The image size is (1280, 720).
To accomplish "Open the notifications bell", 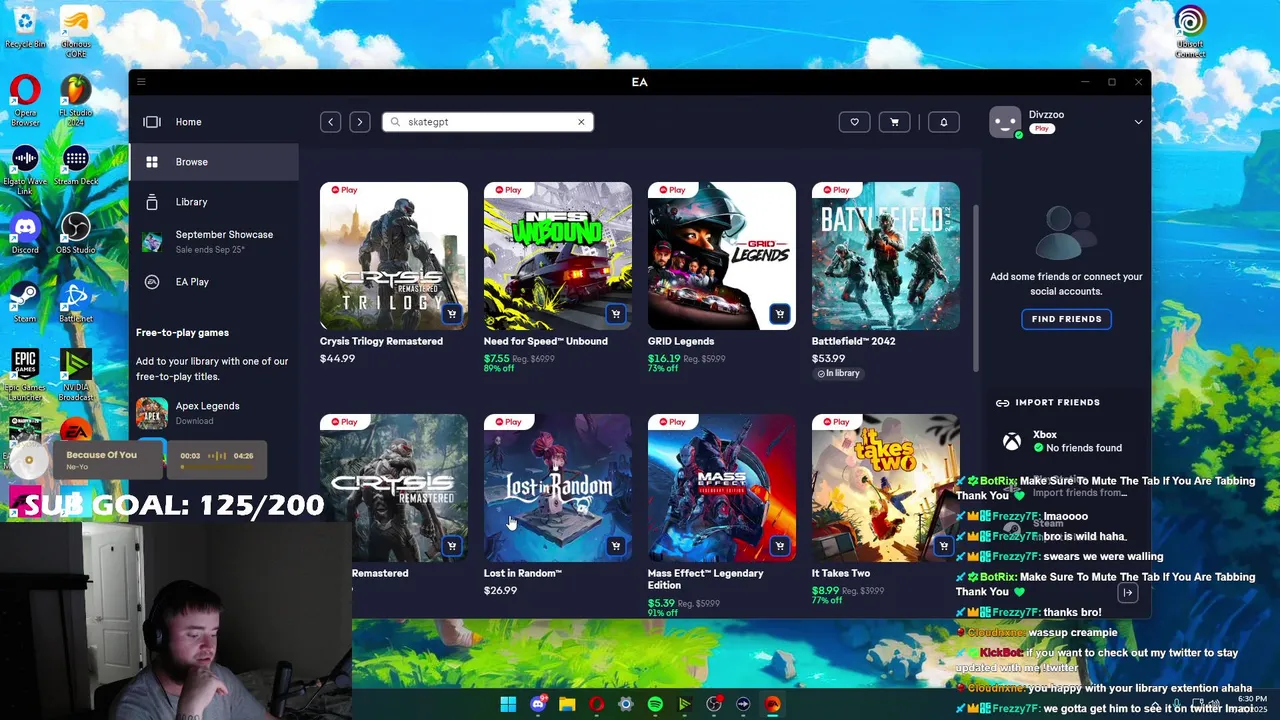I will coord(944,122).
